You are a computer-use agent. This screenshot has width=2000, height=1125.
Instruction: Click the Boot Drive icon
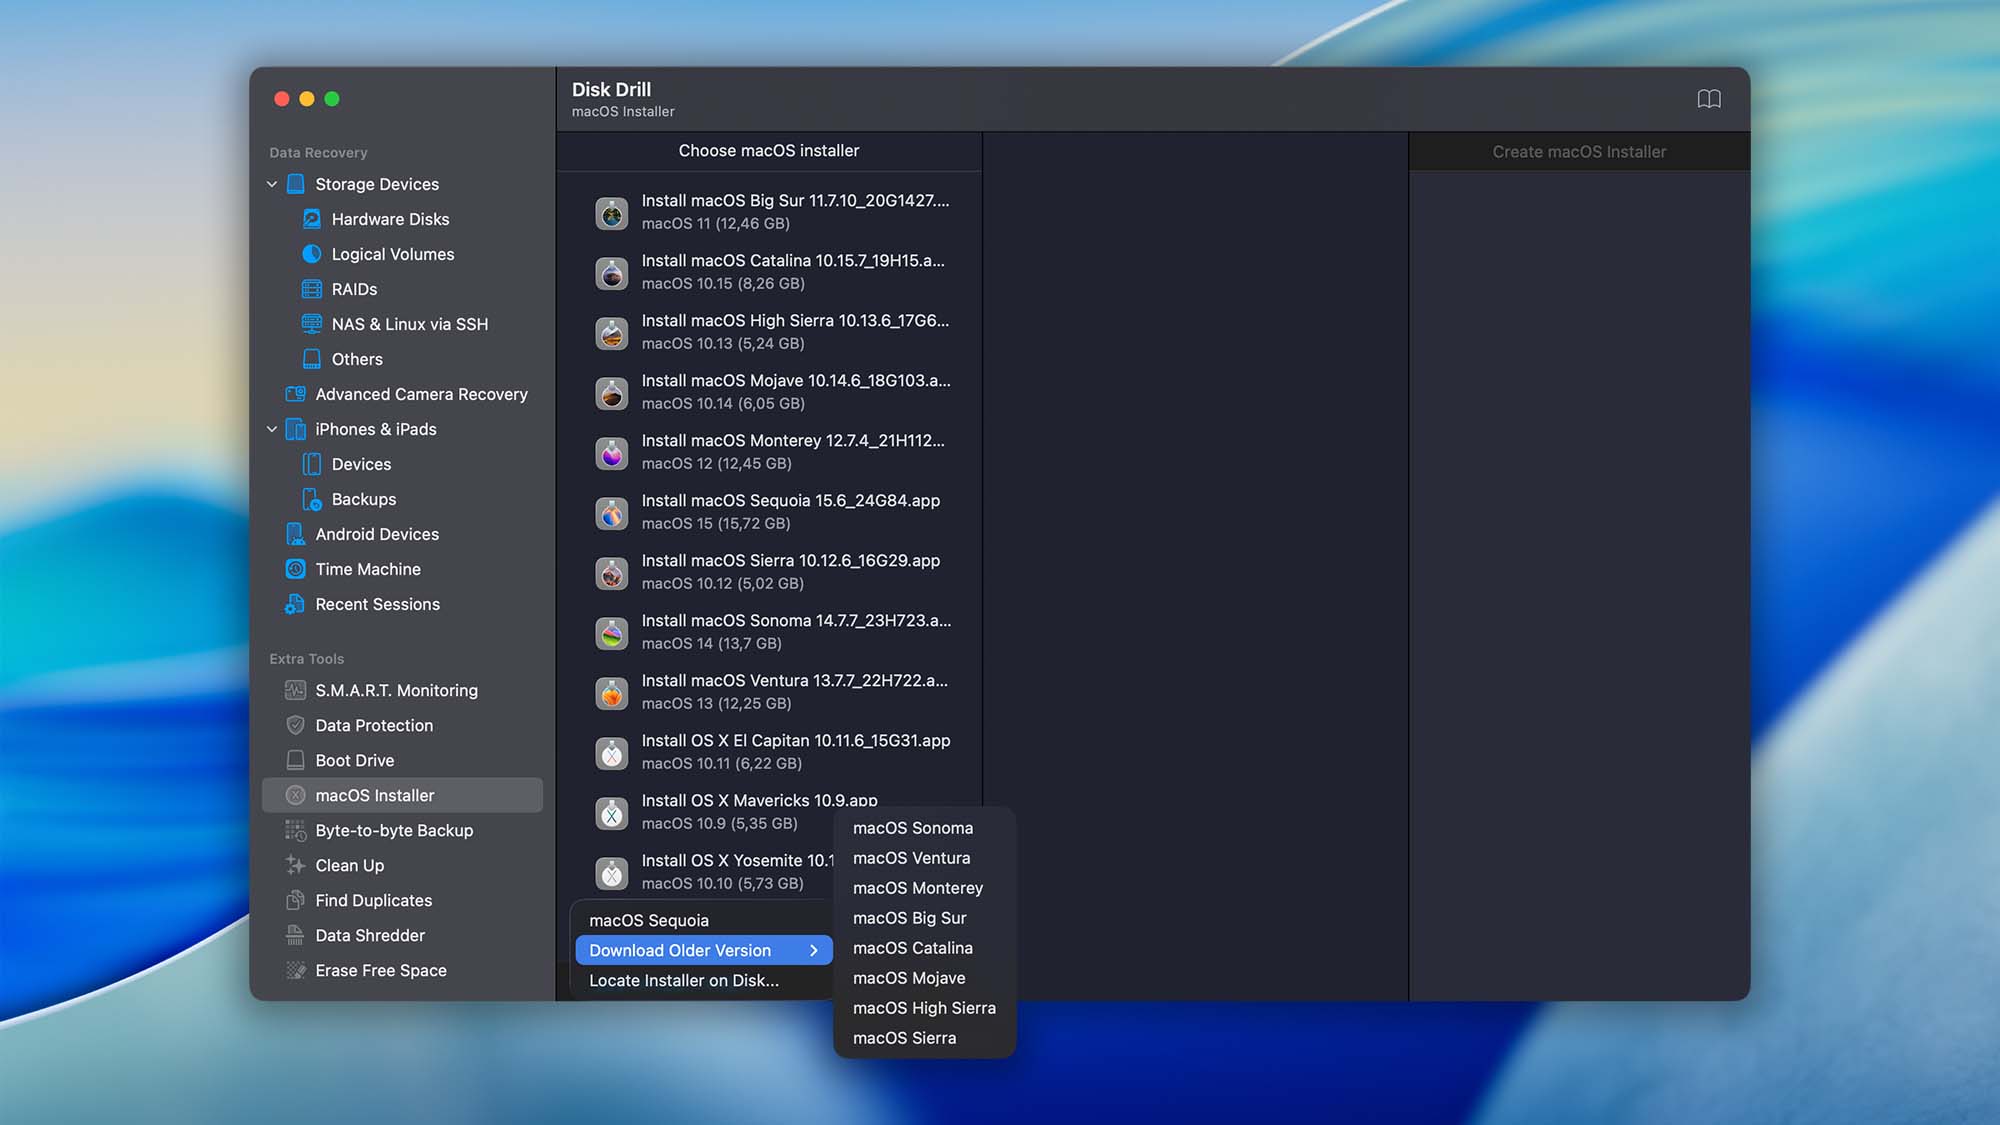[296, 760]
